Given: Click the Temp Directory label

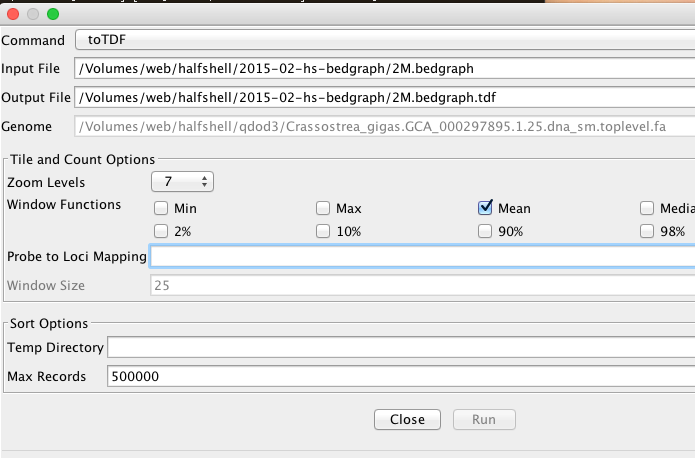Looking at the screenshot, I should coord(55,348).
